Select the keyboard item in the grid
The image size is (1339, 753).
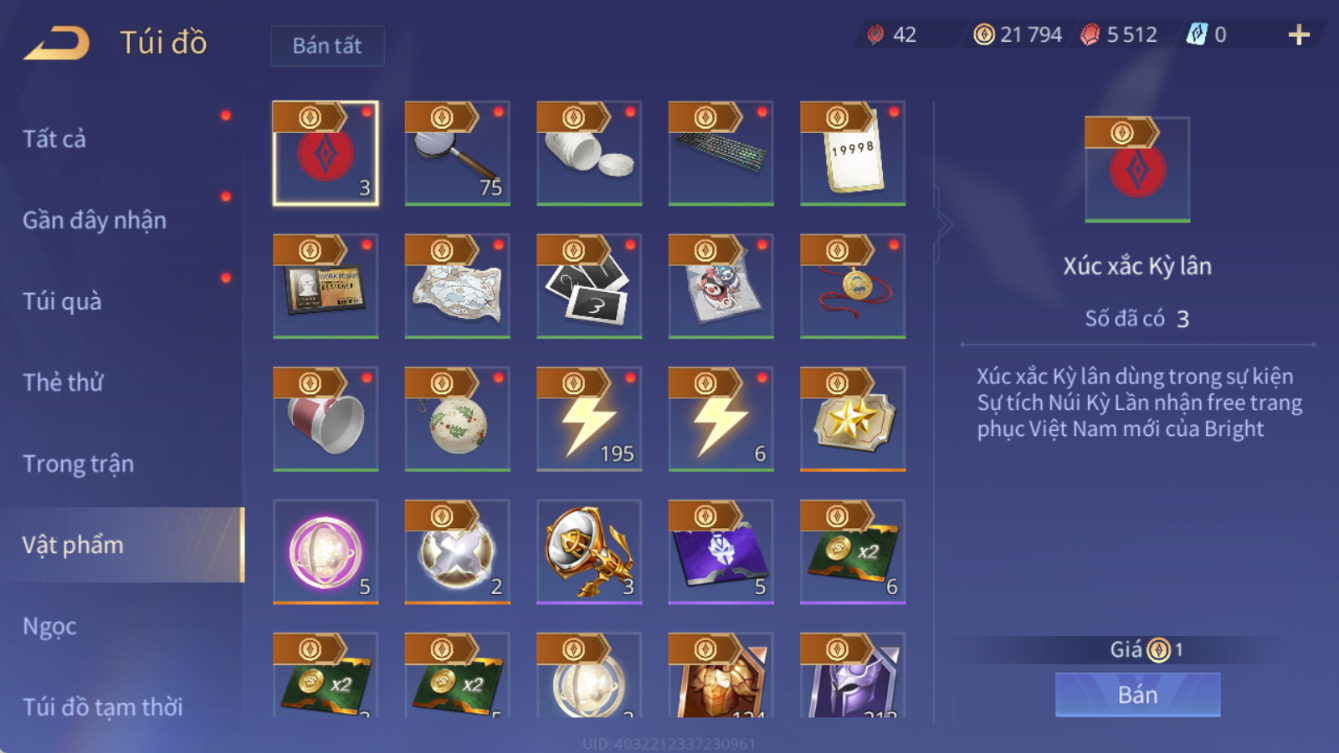[x=721, y=153]
